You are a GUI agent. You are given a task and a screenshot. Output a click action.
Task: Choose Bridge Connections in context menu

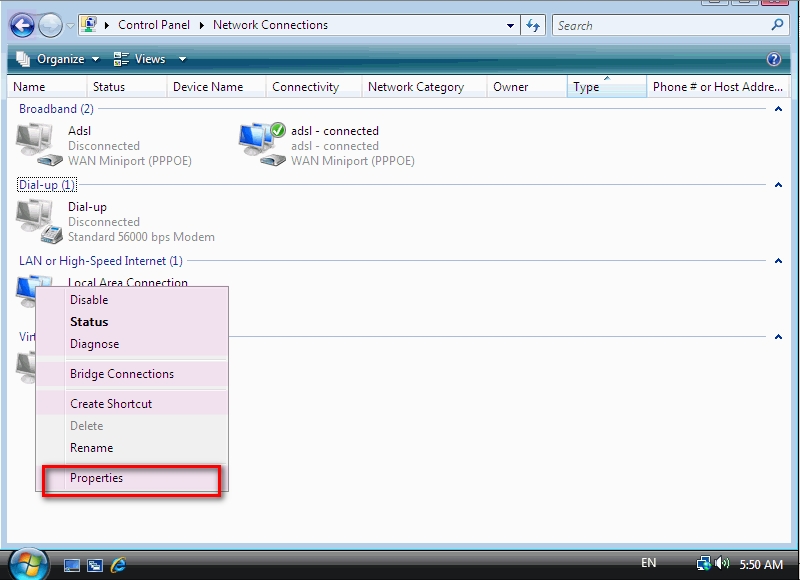tap(122, 374)
